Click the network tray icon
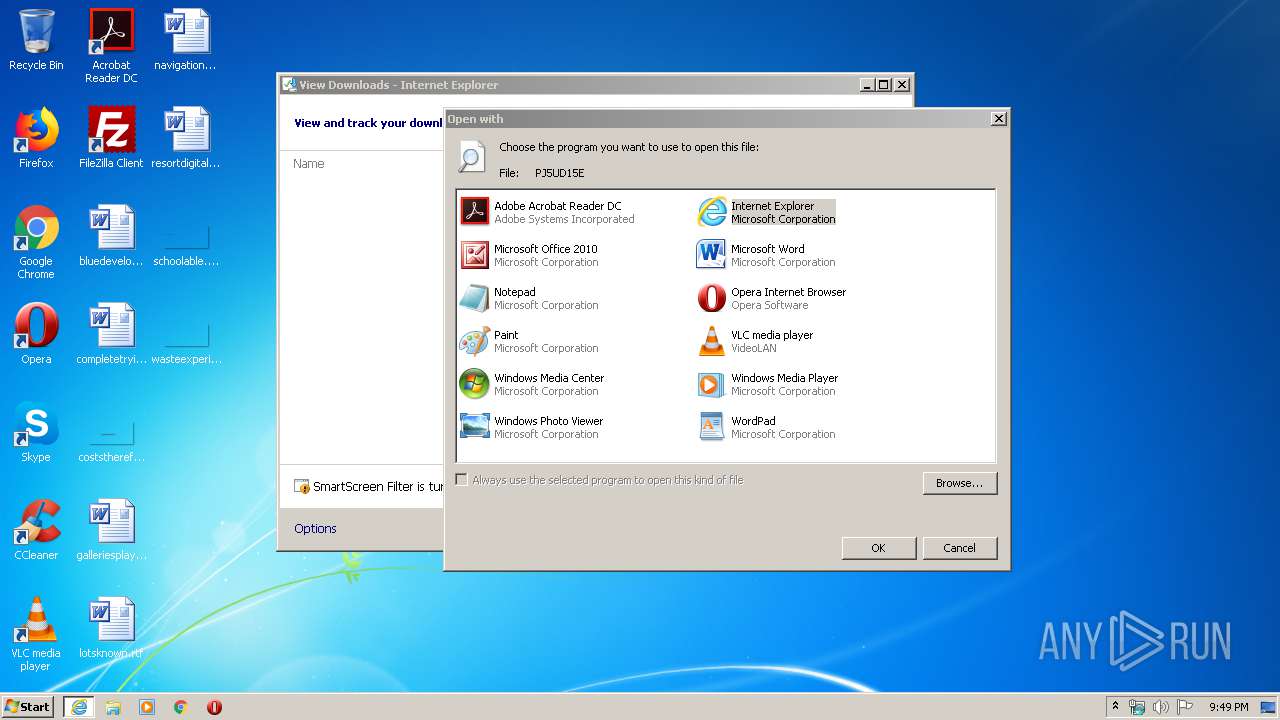 [1137, 707]
